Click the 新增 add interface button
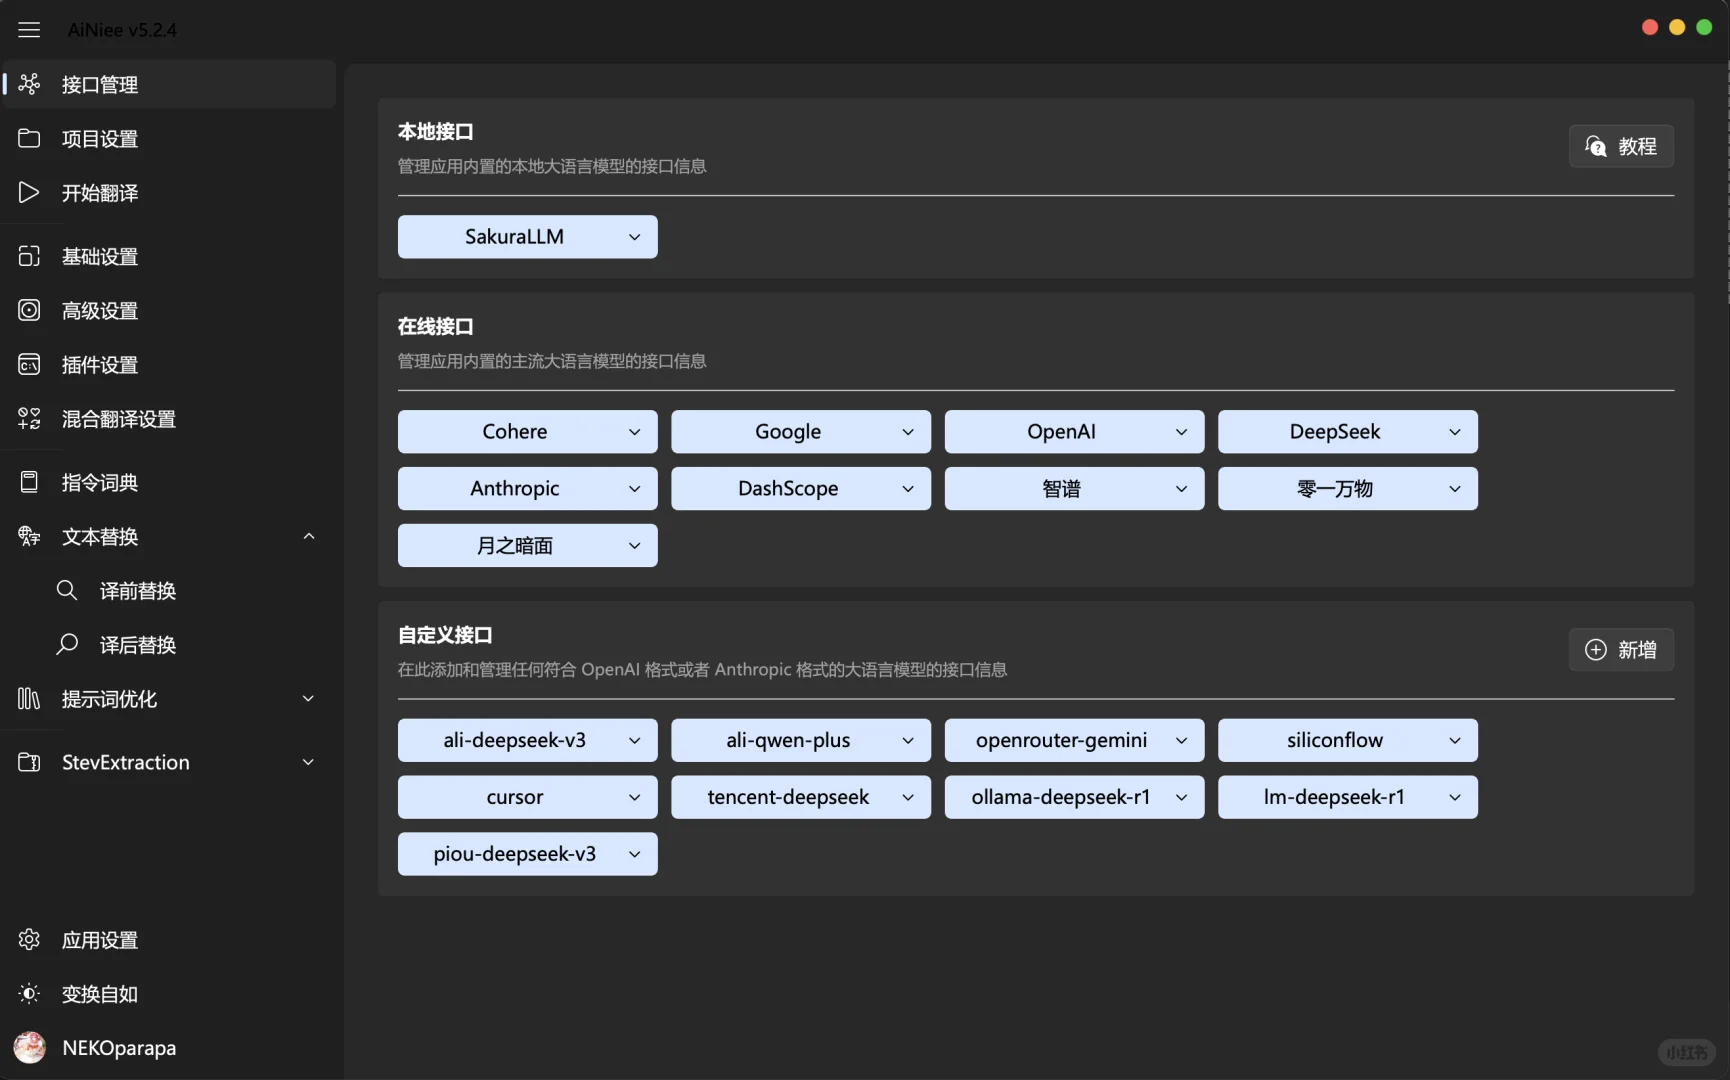 tap(1621, 649)
